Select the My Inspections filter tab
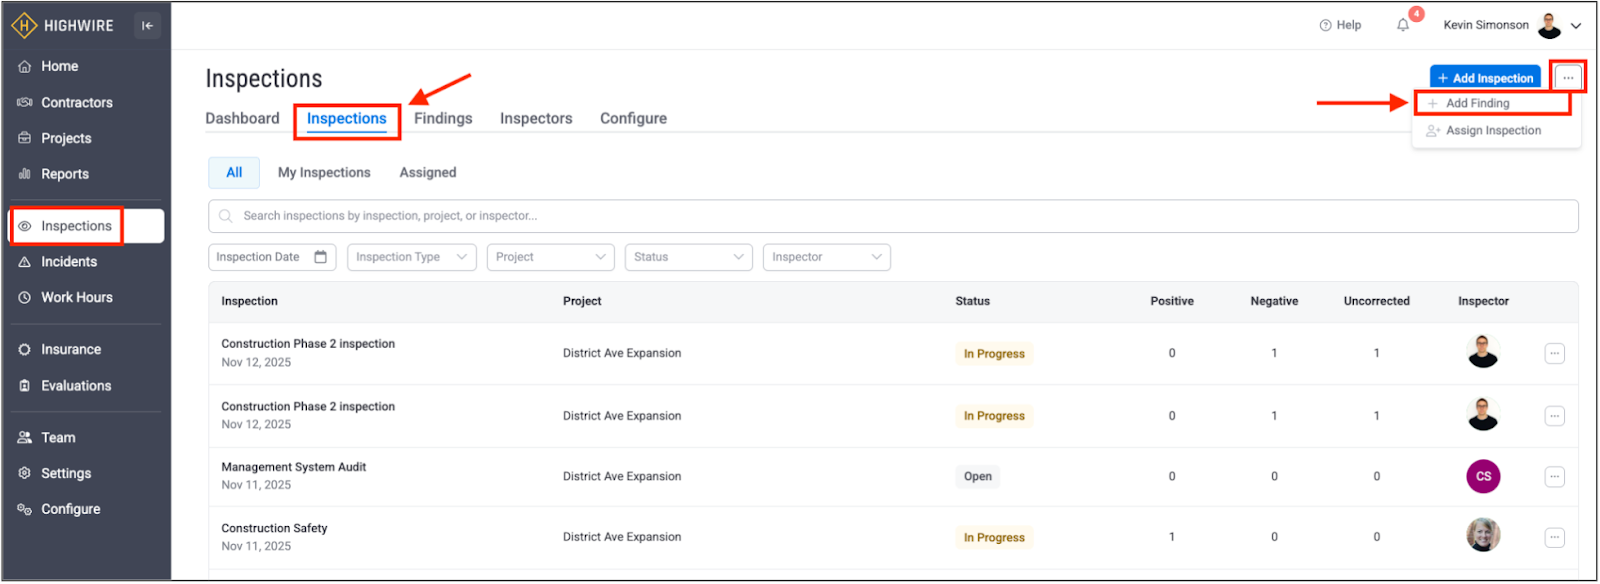 point(324,173)
